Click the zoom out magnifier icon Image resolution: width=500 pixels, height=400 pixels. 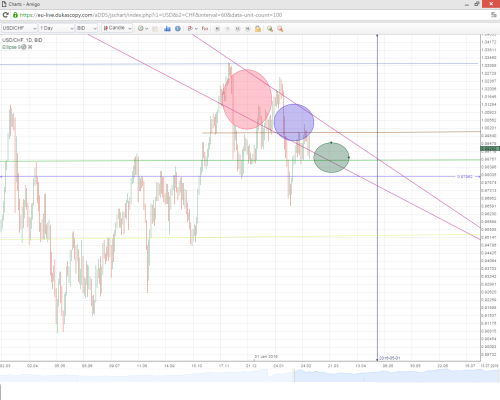[x=280, y=29]
